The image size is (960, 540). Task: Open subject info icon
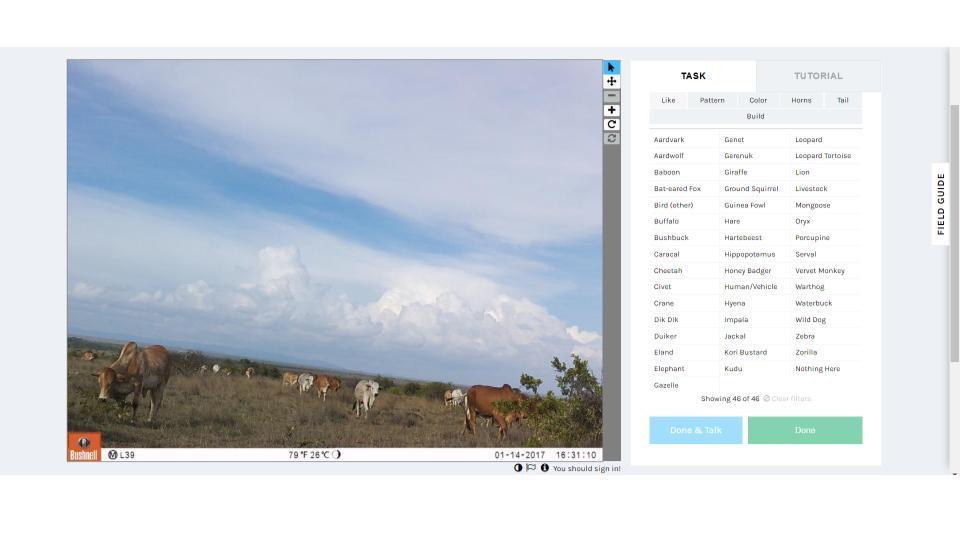coord(544,468)
